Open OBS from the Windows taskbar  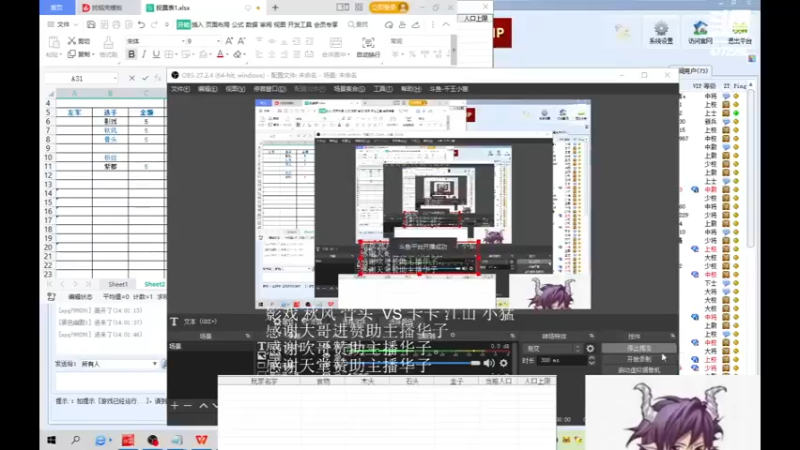pyautogui.click(x=153, y=440)
